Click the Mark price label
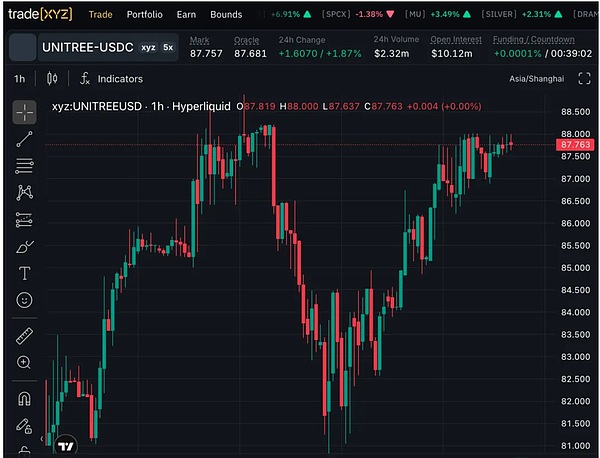 pos(199,40)
